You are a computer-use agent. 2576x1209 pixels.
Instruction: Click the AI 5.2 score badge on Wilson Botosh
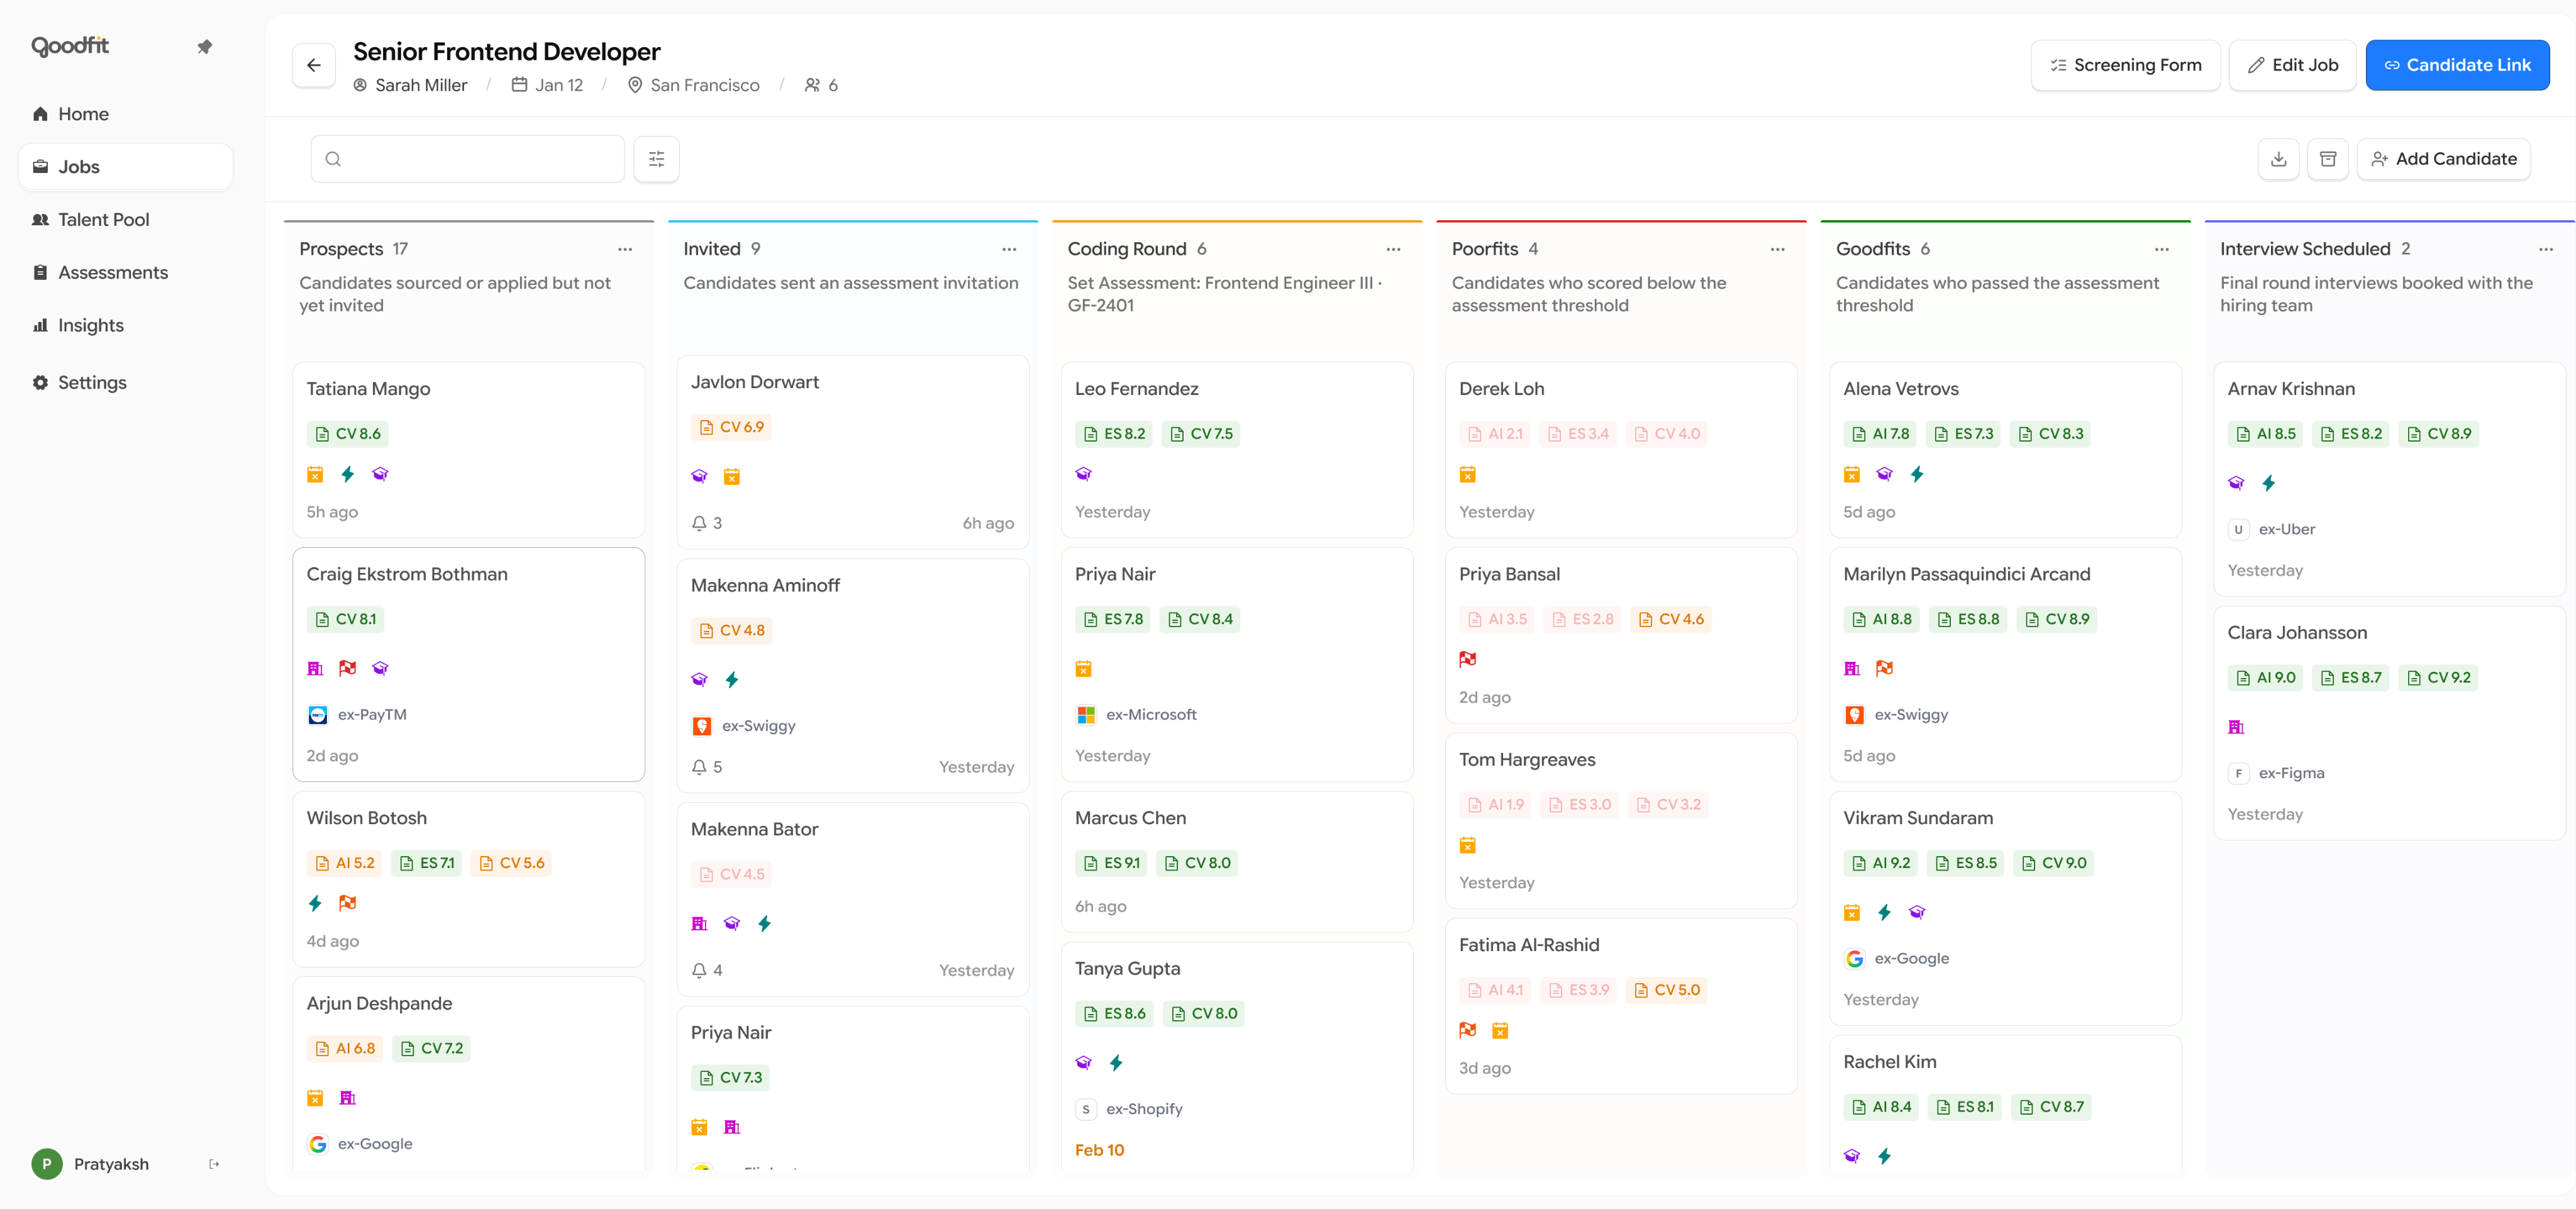[x=344, y=863]
